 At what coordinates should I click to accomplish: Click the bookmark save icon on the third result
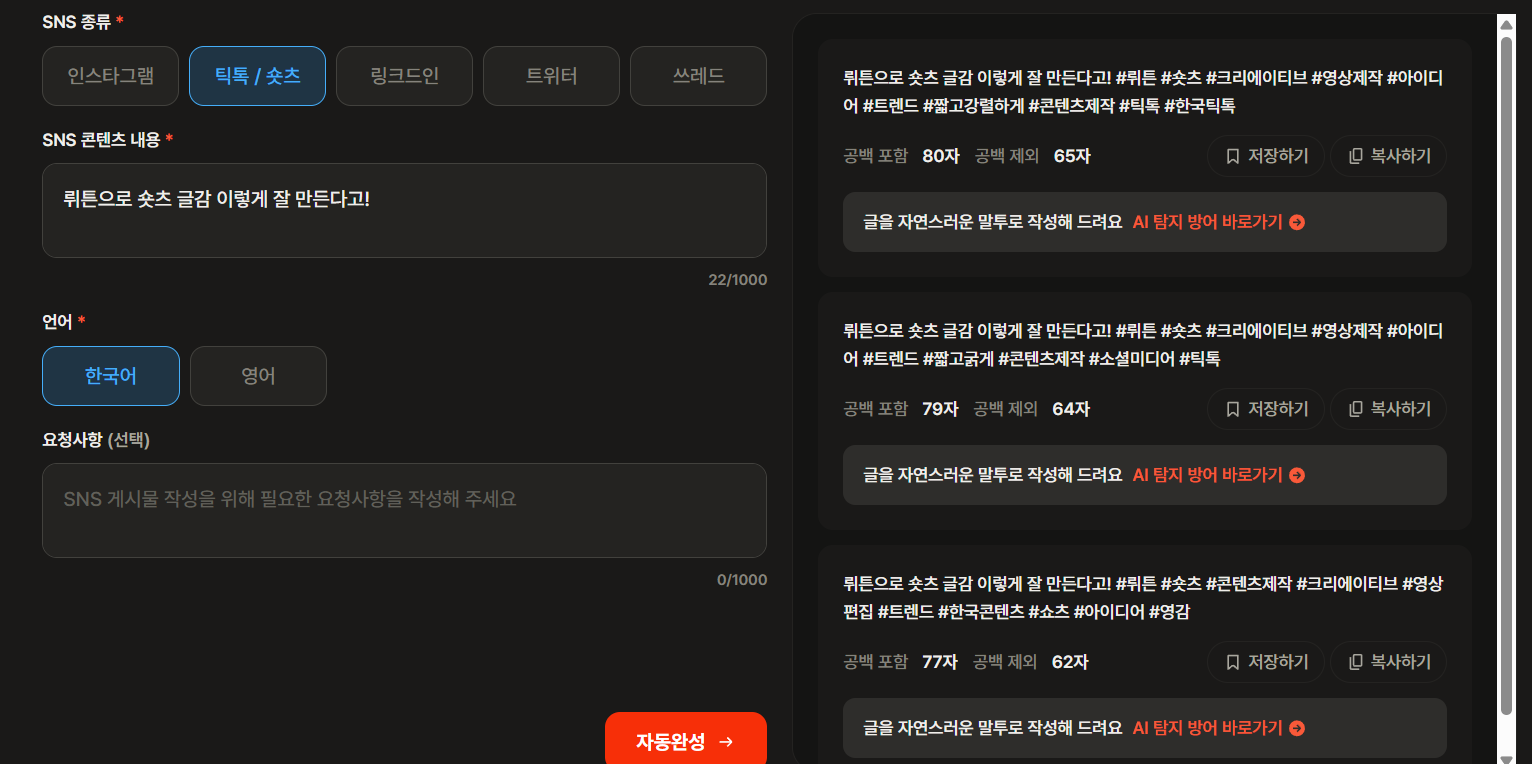click(1232, 661)
